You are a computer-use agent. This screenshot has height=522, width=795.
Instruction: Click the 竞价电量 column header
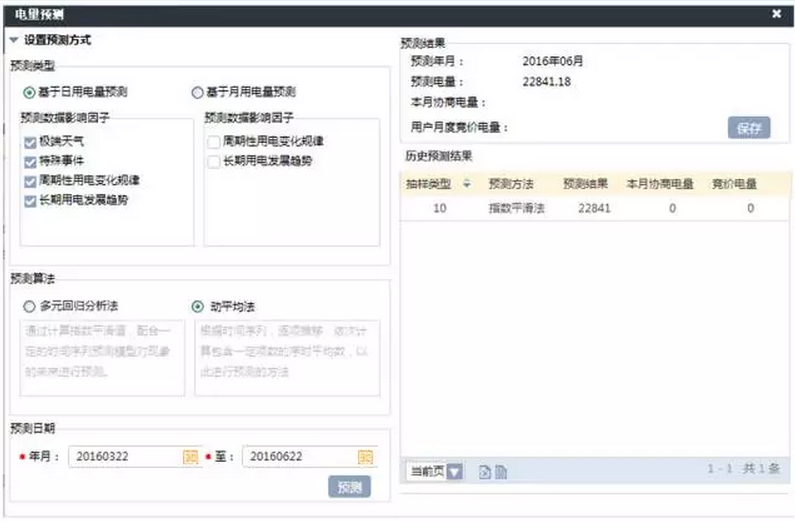734,184
